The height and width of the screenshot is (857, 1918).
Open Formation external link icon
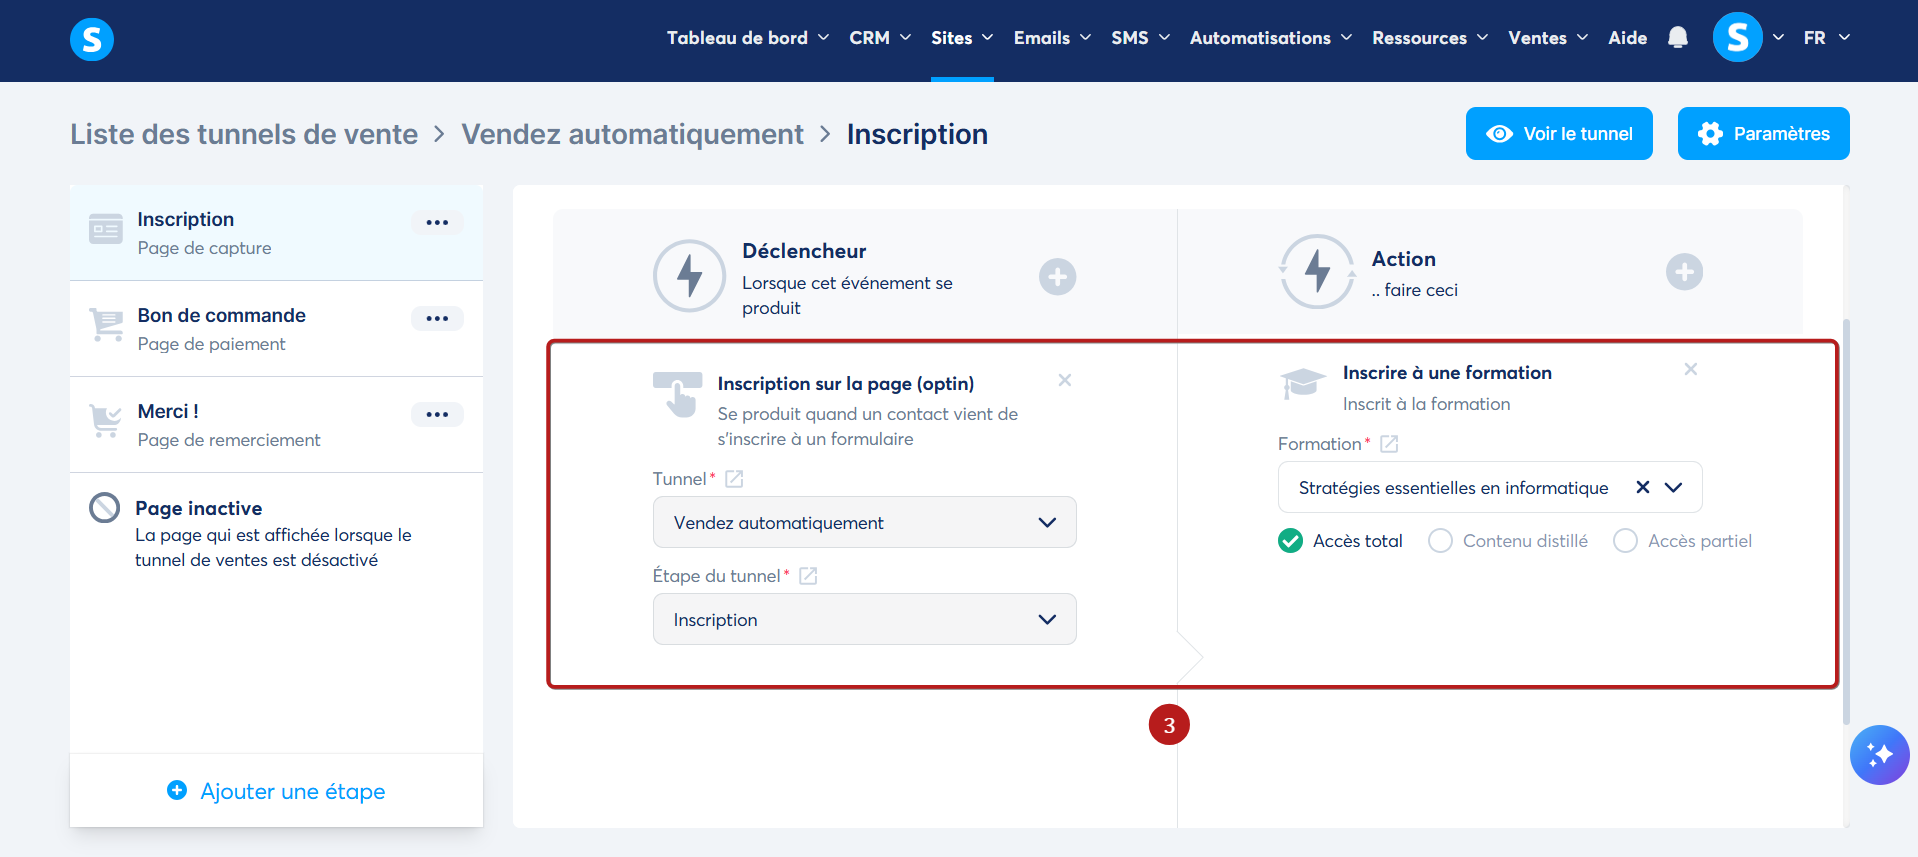click(x=1389, y=444)
